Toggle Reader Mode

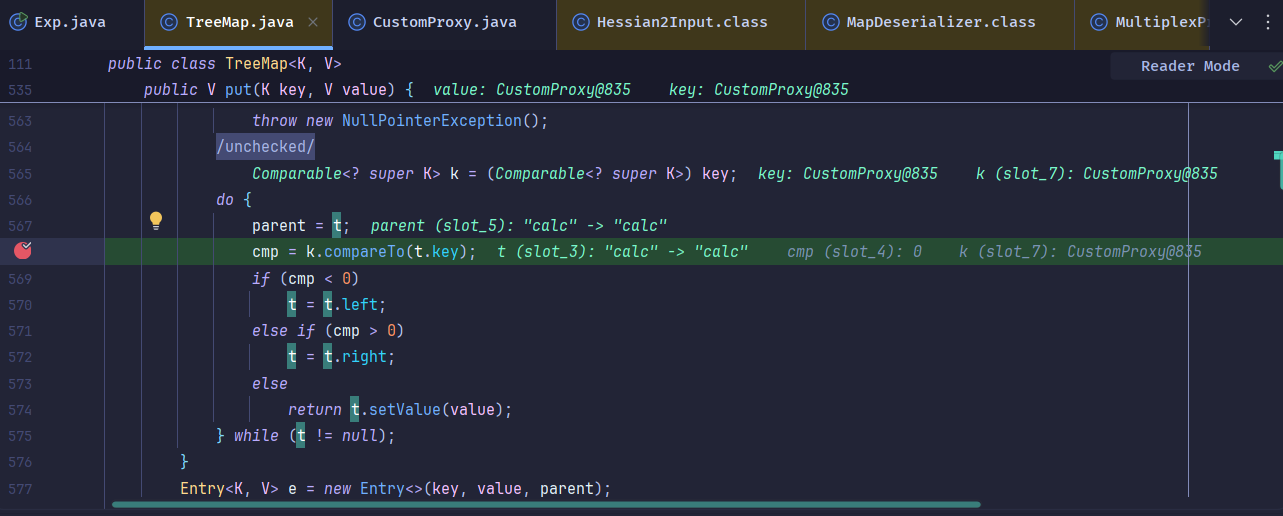coord(1189,66)
